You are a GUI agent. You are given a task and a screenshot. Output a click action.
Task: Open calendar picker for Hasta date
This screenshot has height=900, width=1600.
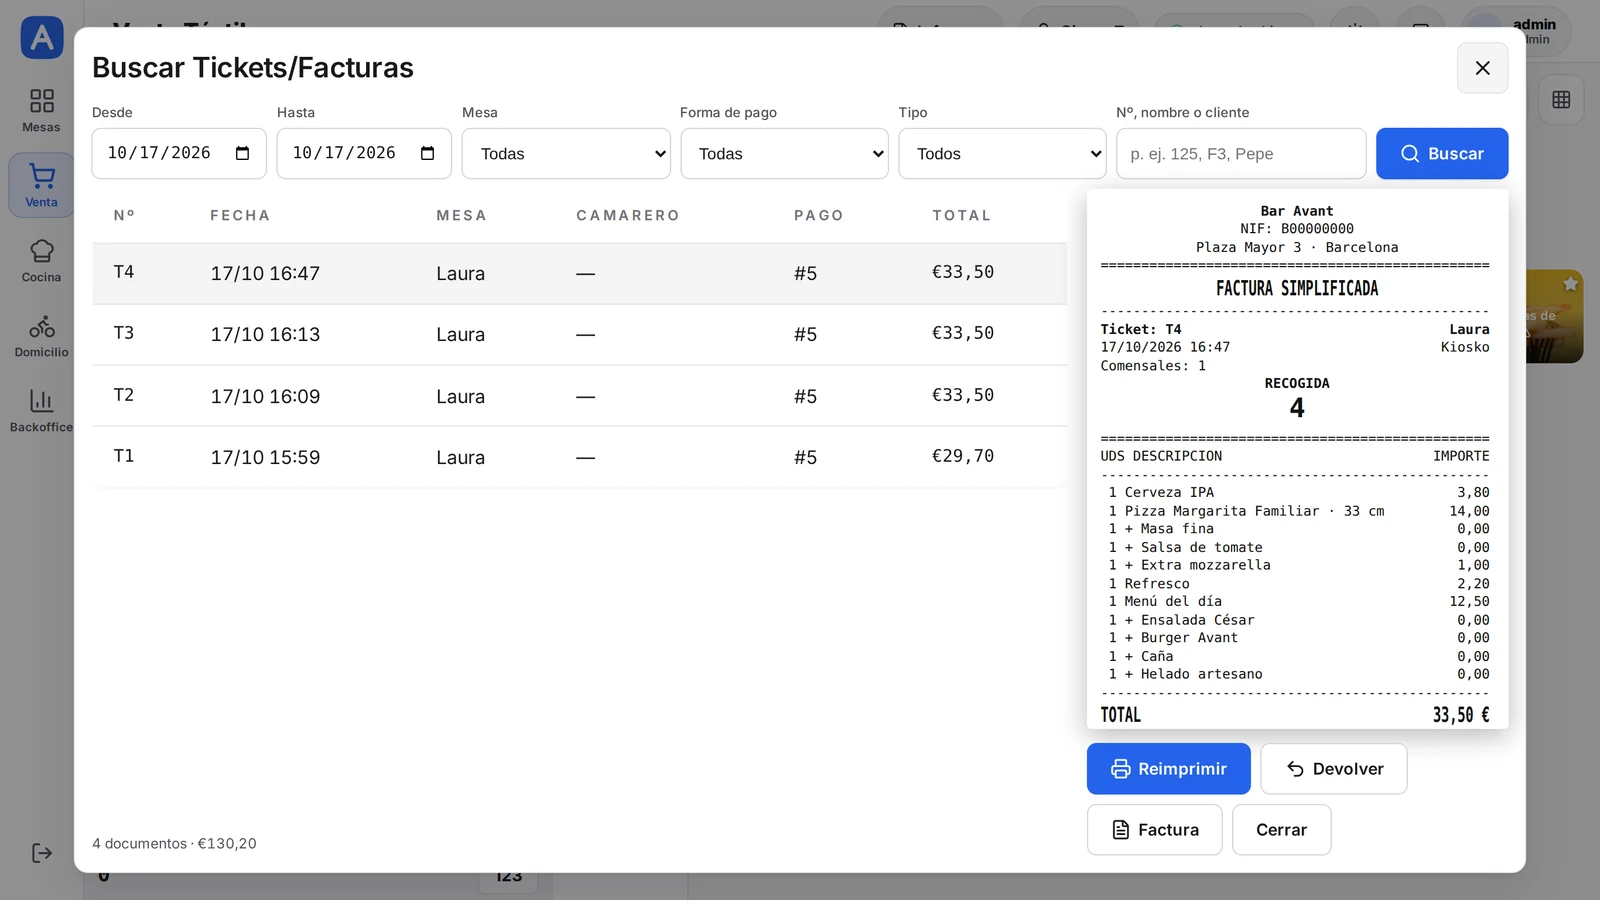427,153
